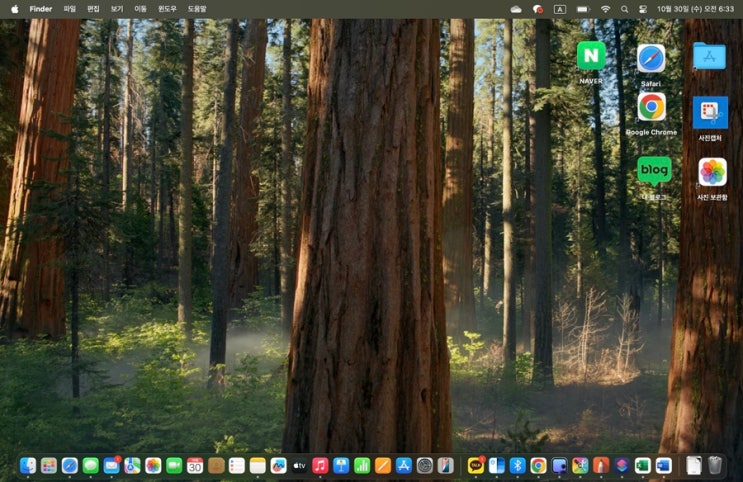Image resolution: width=743 pixels, height=482 pixels.
Task: Open the 파일 menu
Action: pos(70,9)
